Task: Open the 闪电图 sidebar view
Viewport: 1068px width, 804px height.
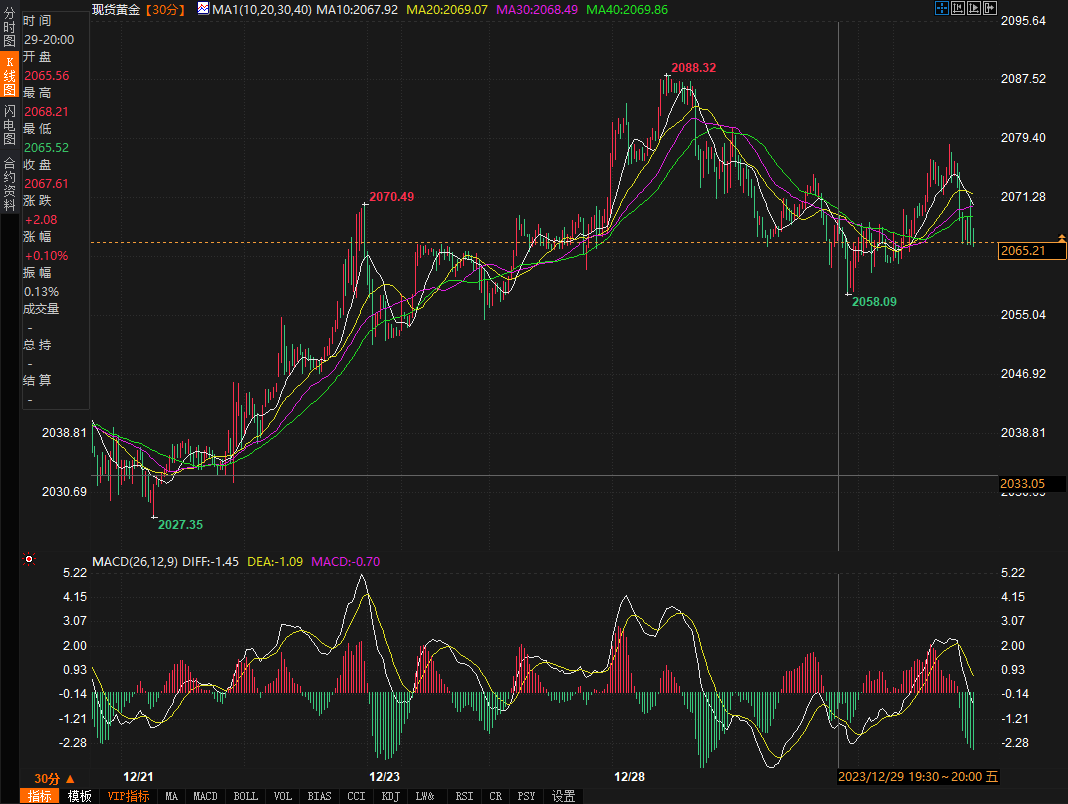Action: click(9, 125)
